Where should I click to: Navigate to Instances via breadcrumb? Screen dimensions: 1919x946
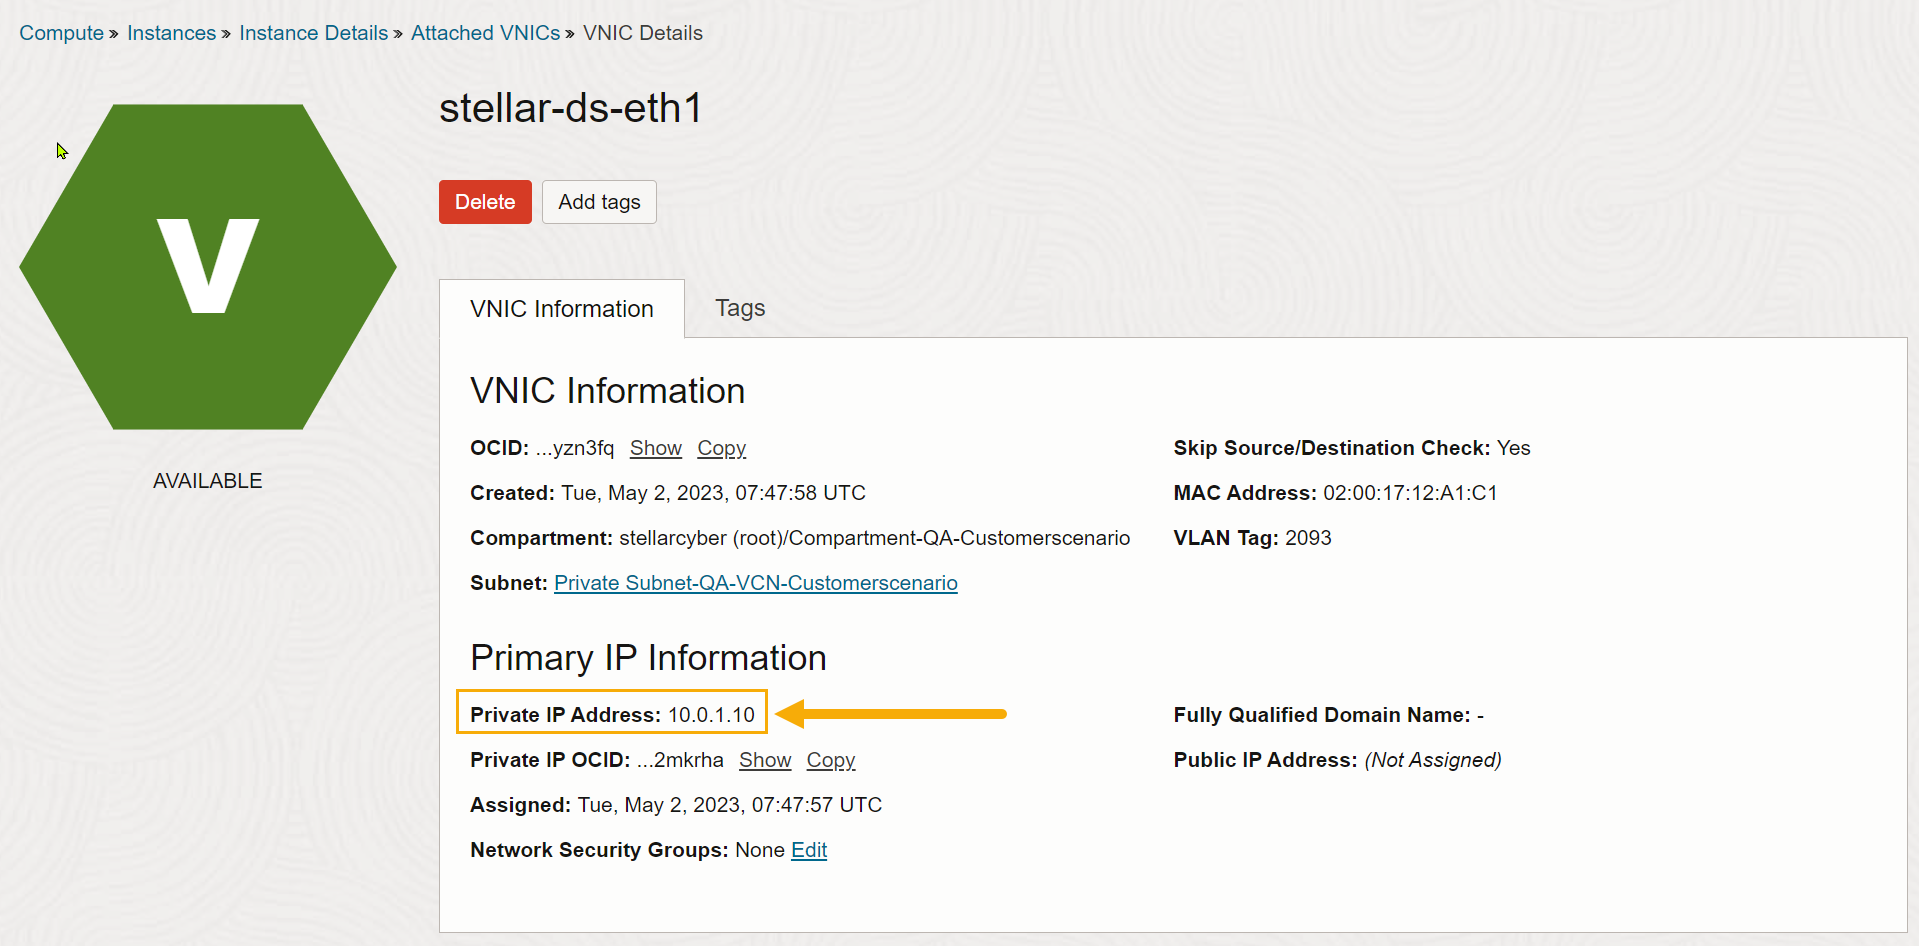click(171, 33)
